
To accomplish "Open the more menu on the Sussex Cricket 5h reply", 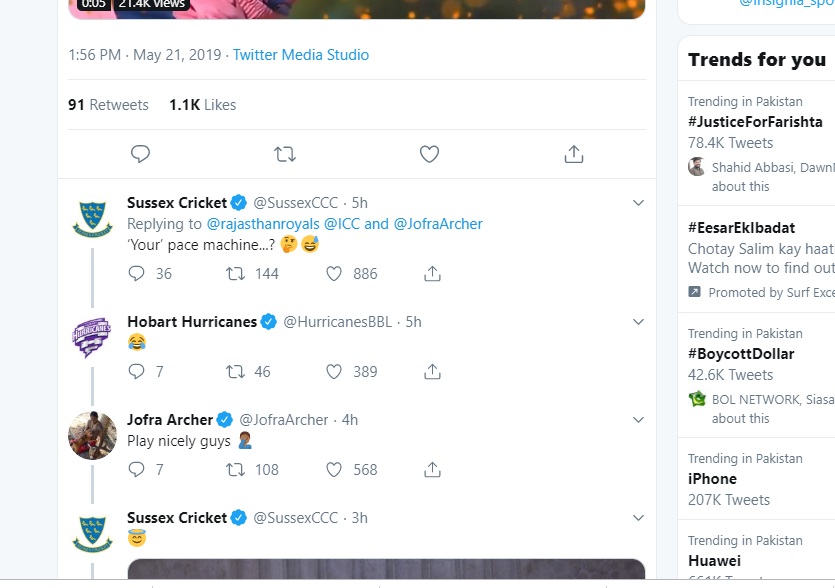I will [638, 203].
